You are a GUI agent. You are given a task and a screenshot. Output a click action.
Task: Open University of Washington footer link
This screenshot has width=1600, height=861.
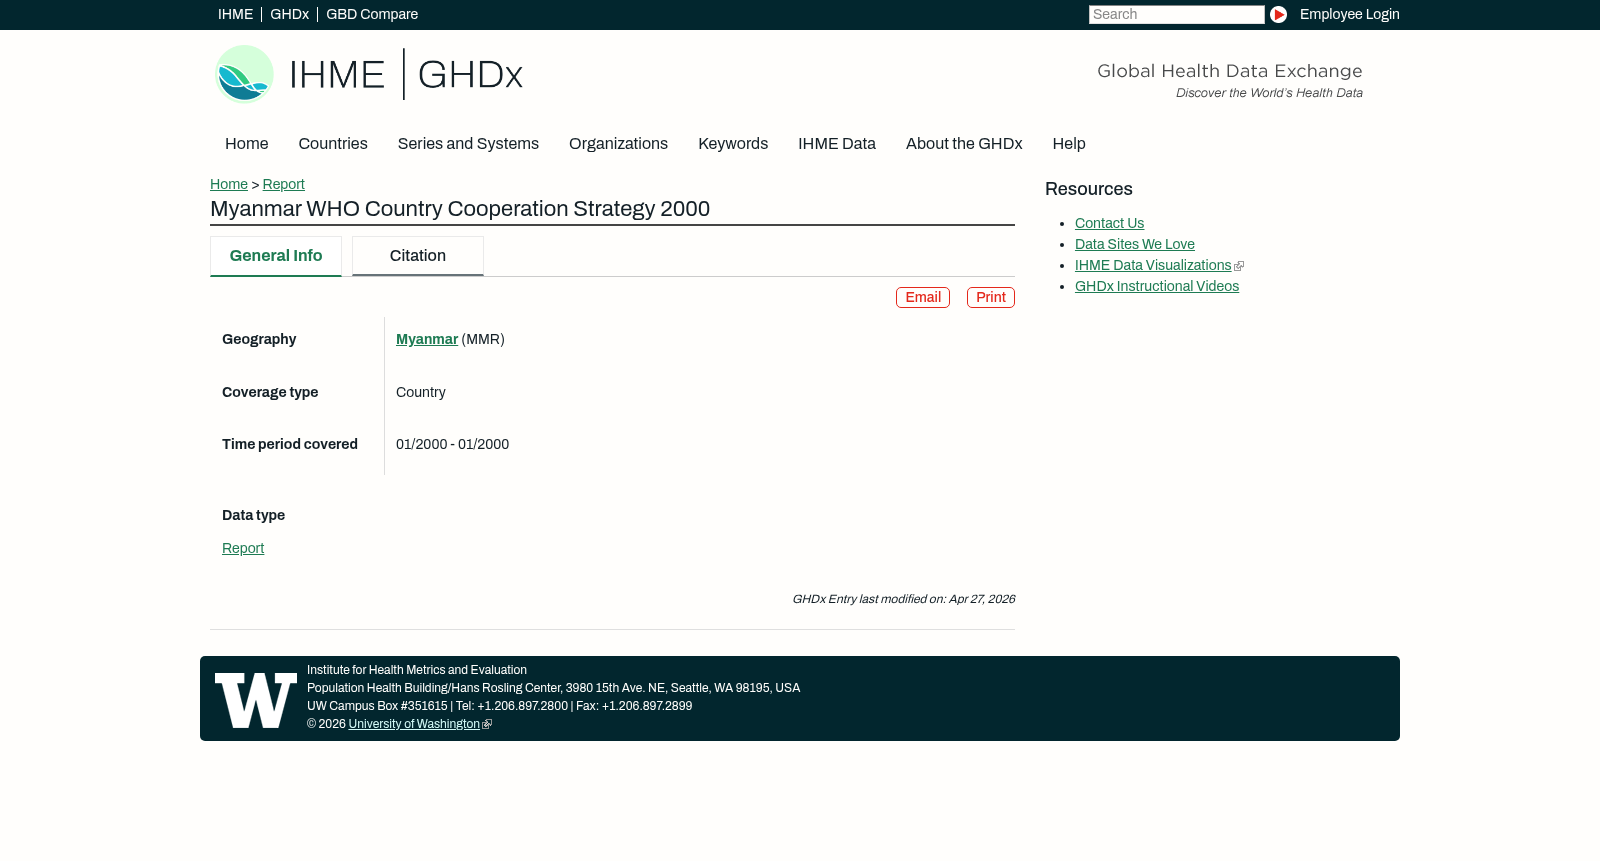(x=414, y=725)
